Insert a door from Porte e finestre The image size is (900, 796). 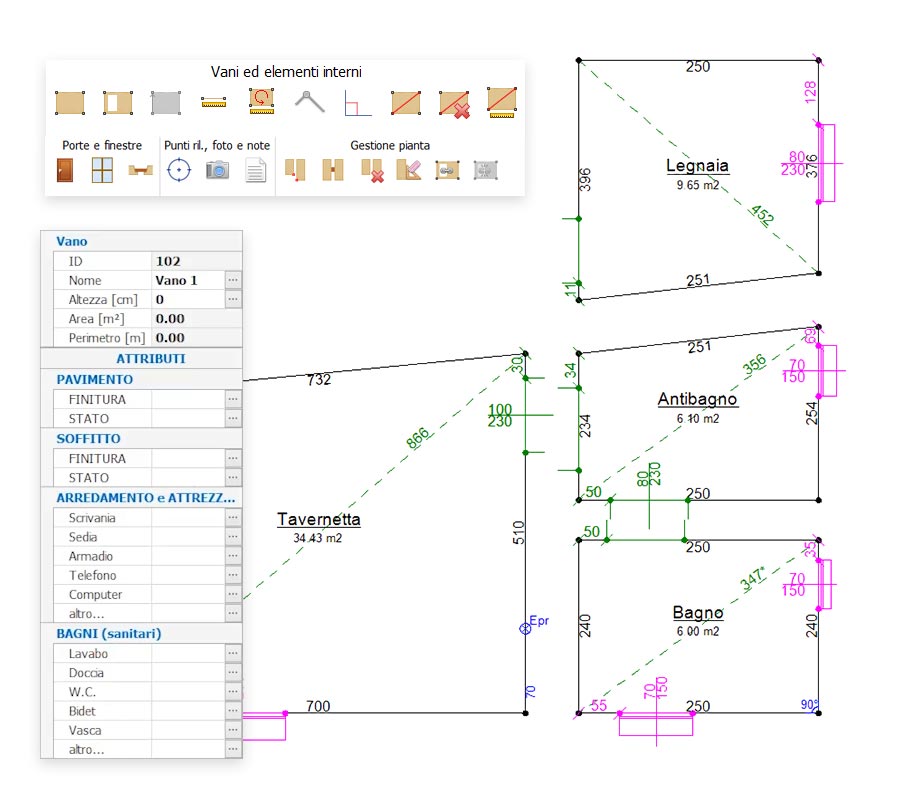65,170
